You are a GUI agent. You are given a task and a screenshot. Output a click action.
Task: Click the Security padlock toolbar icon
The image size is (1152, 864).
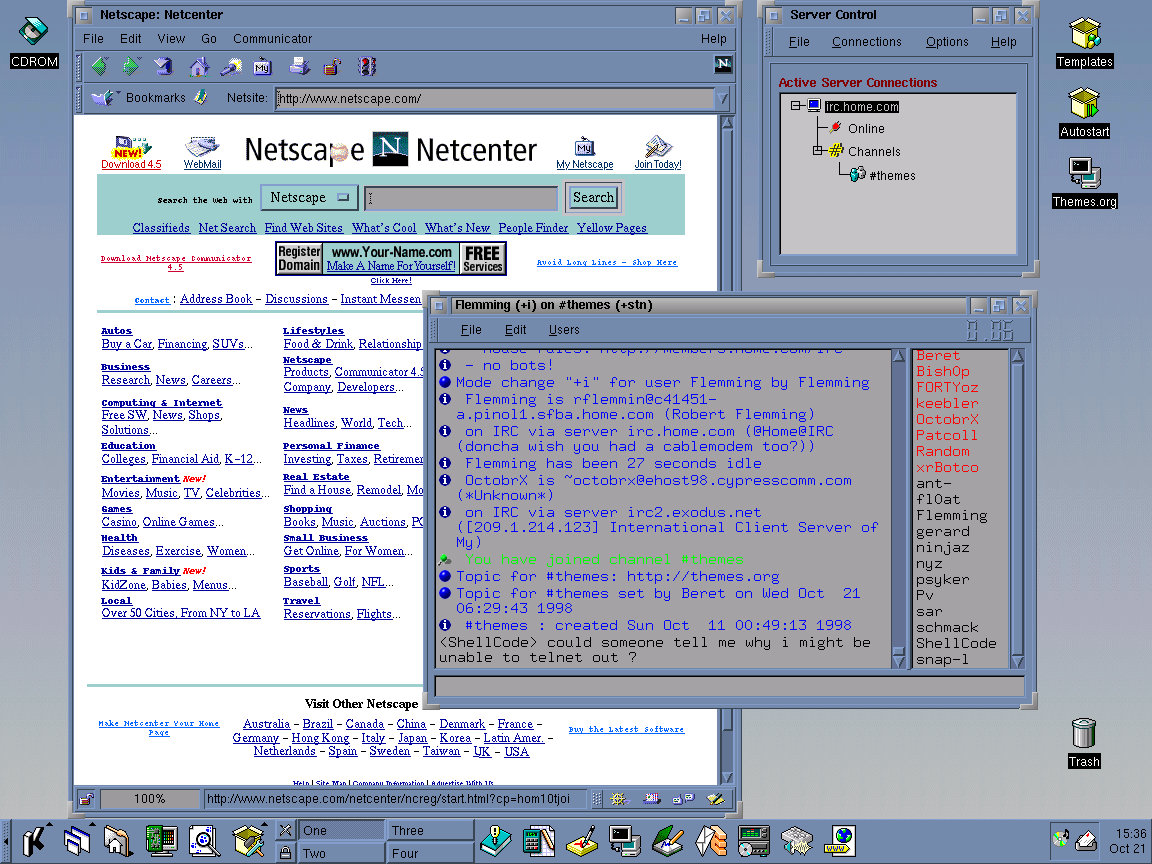[333, 67]
